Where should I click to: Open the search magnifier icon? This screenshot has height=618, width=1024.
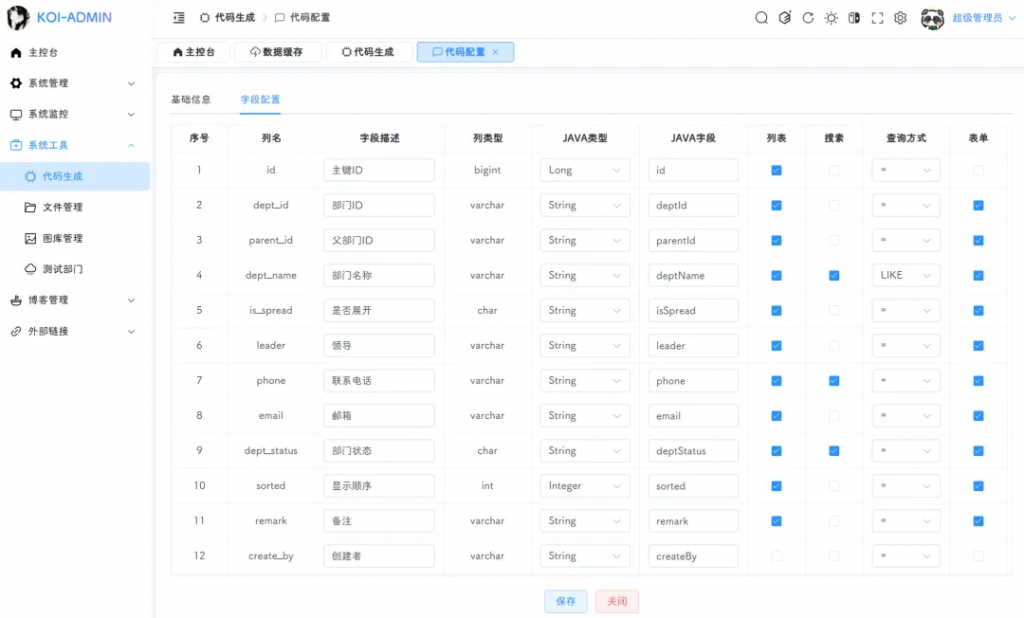pyautogui.click(x=761, y=18)
